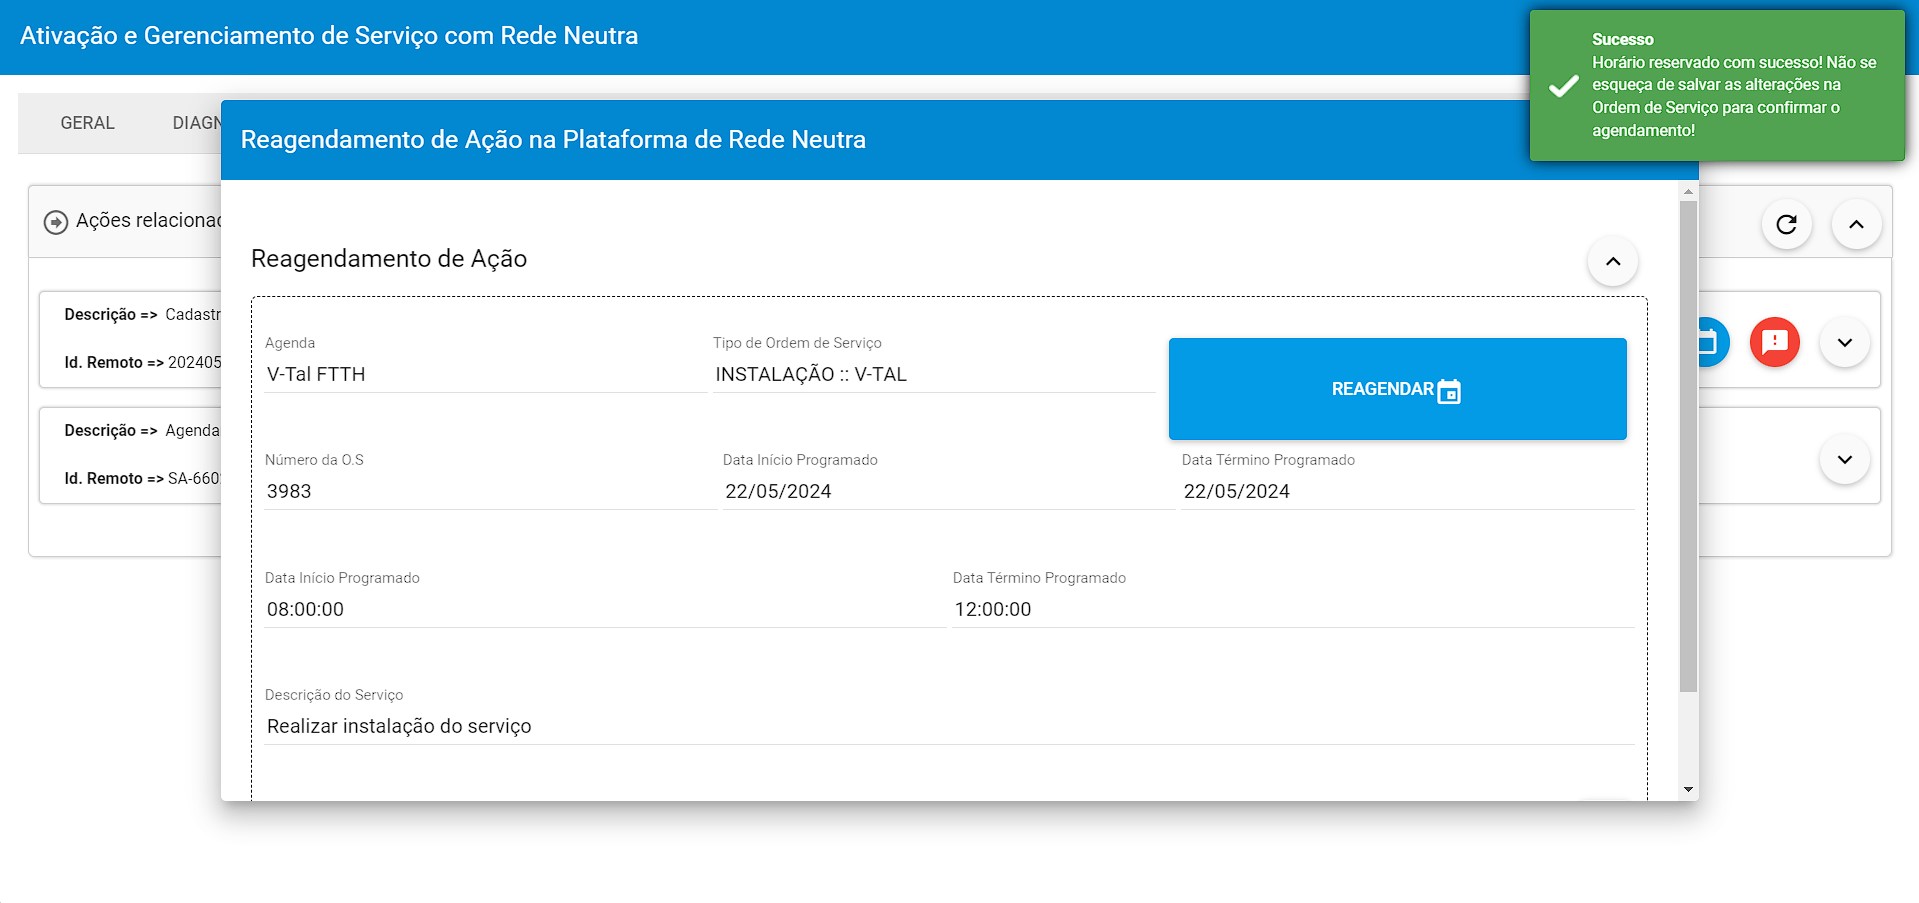The width and height of the screenshot is (1919, 903).
Task: Click the red alert message icon
Action: (1774, 342)
